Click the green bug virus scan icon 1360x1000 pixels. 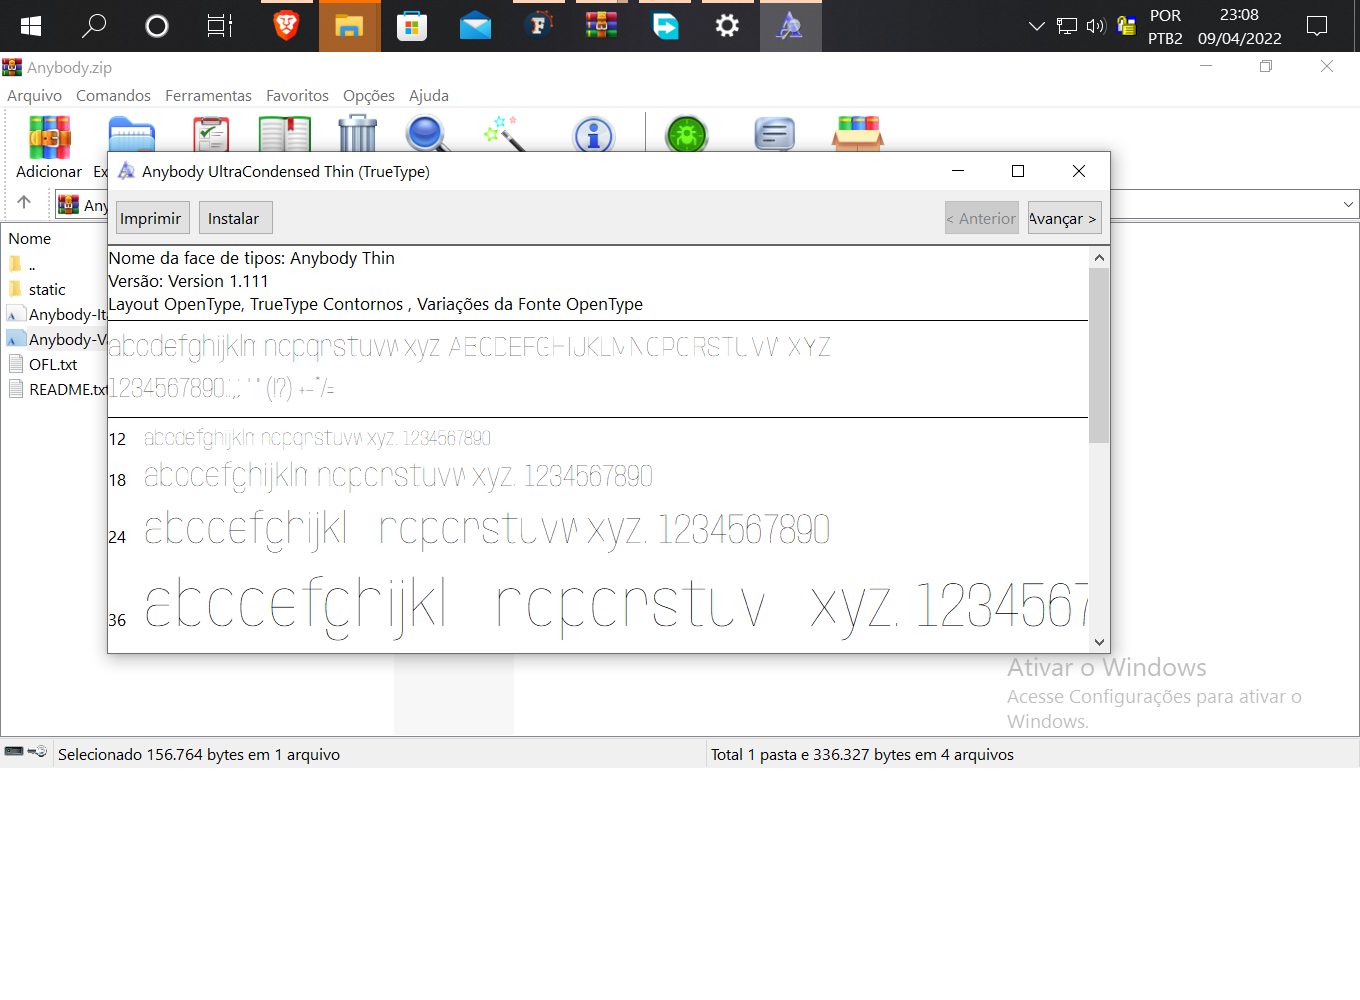[x=687, y=134]
